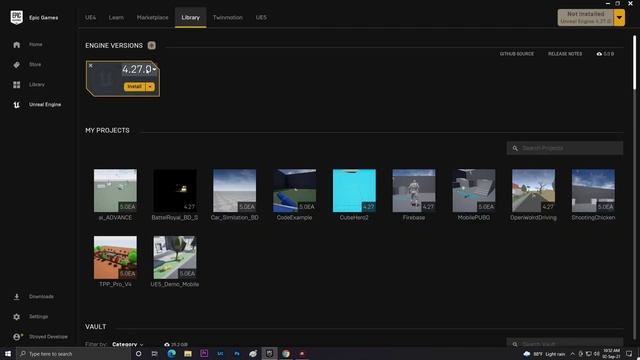The width and height of the screenshot is (640, 360).
Task: Open File Explorer from the taskbar
Action: click(x=188, y=354)
